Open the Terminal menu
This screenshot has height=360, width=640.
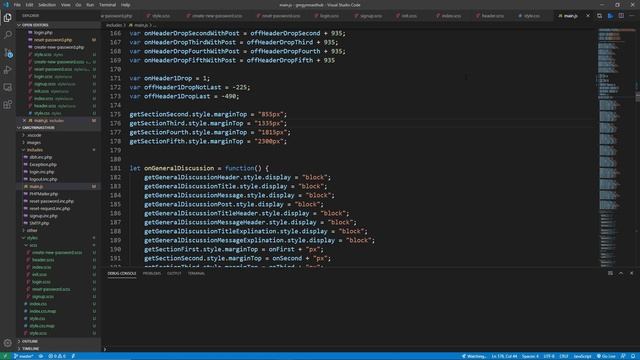(x=107, y=5)
